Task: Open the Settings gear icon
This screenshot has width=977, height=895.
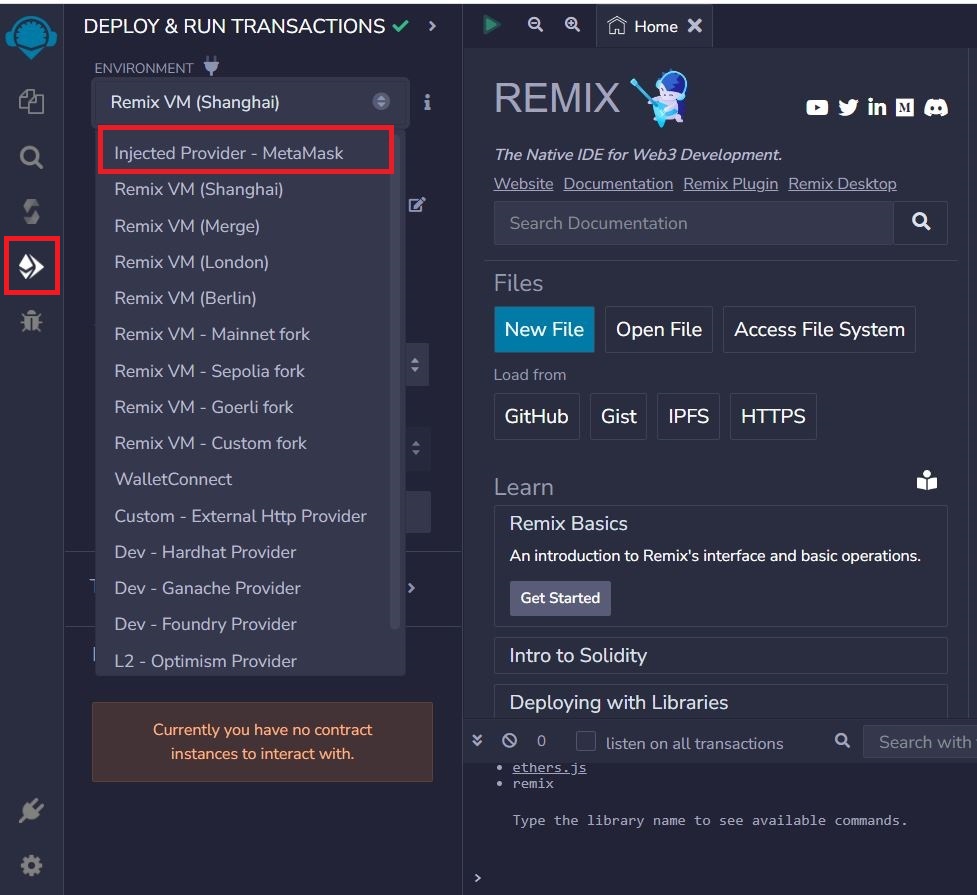Action: 31,865
